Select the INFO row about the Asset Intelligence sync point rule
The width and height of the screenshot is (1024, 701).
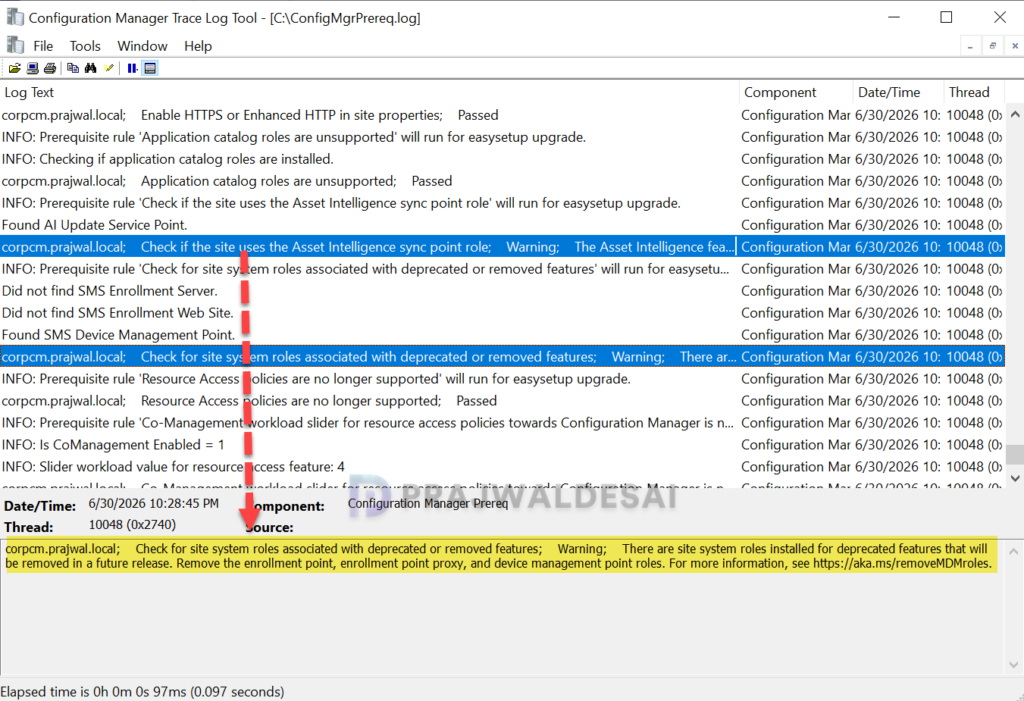[502, 203]
